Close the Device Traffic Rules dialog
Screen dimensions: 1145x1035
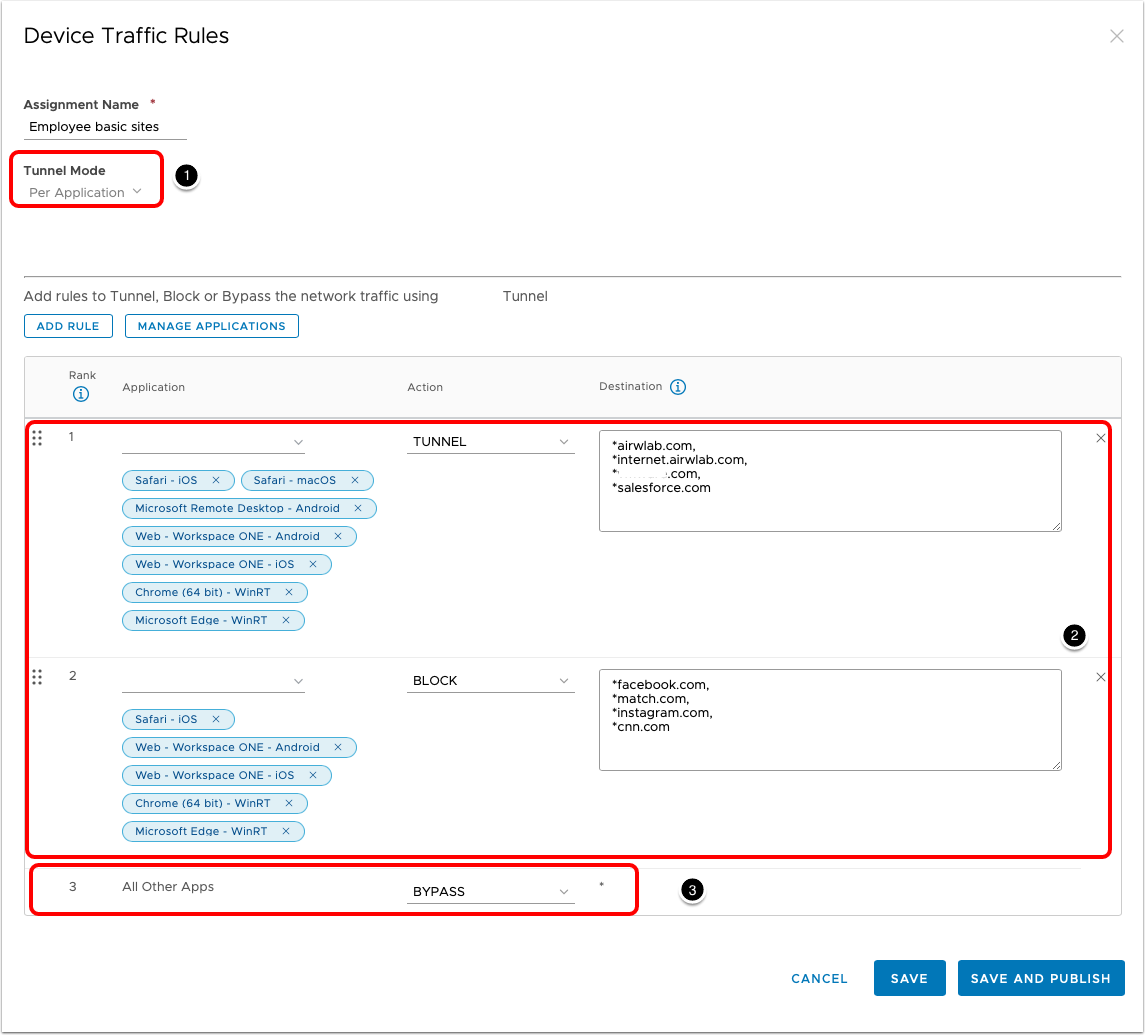[1117, 36]
